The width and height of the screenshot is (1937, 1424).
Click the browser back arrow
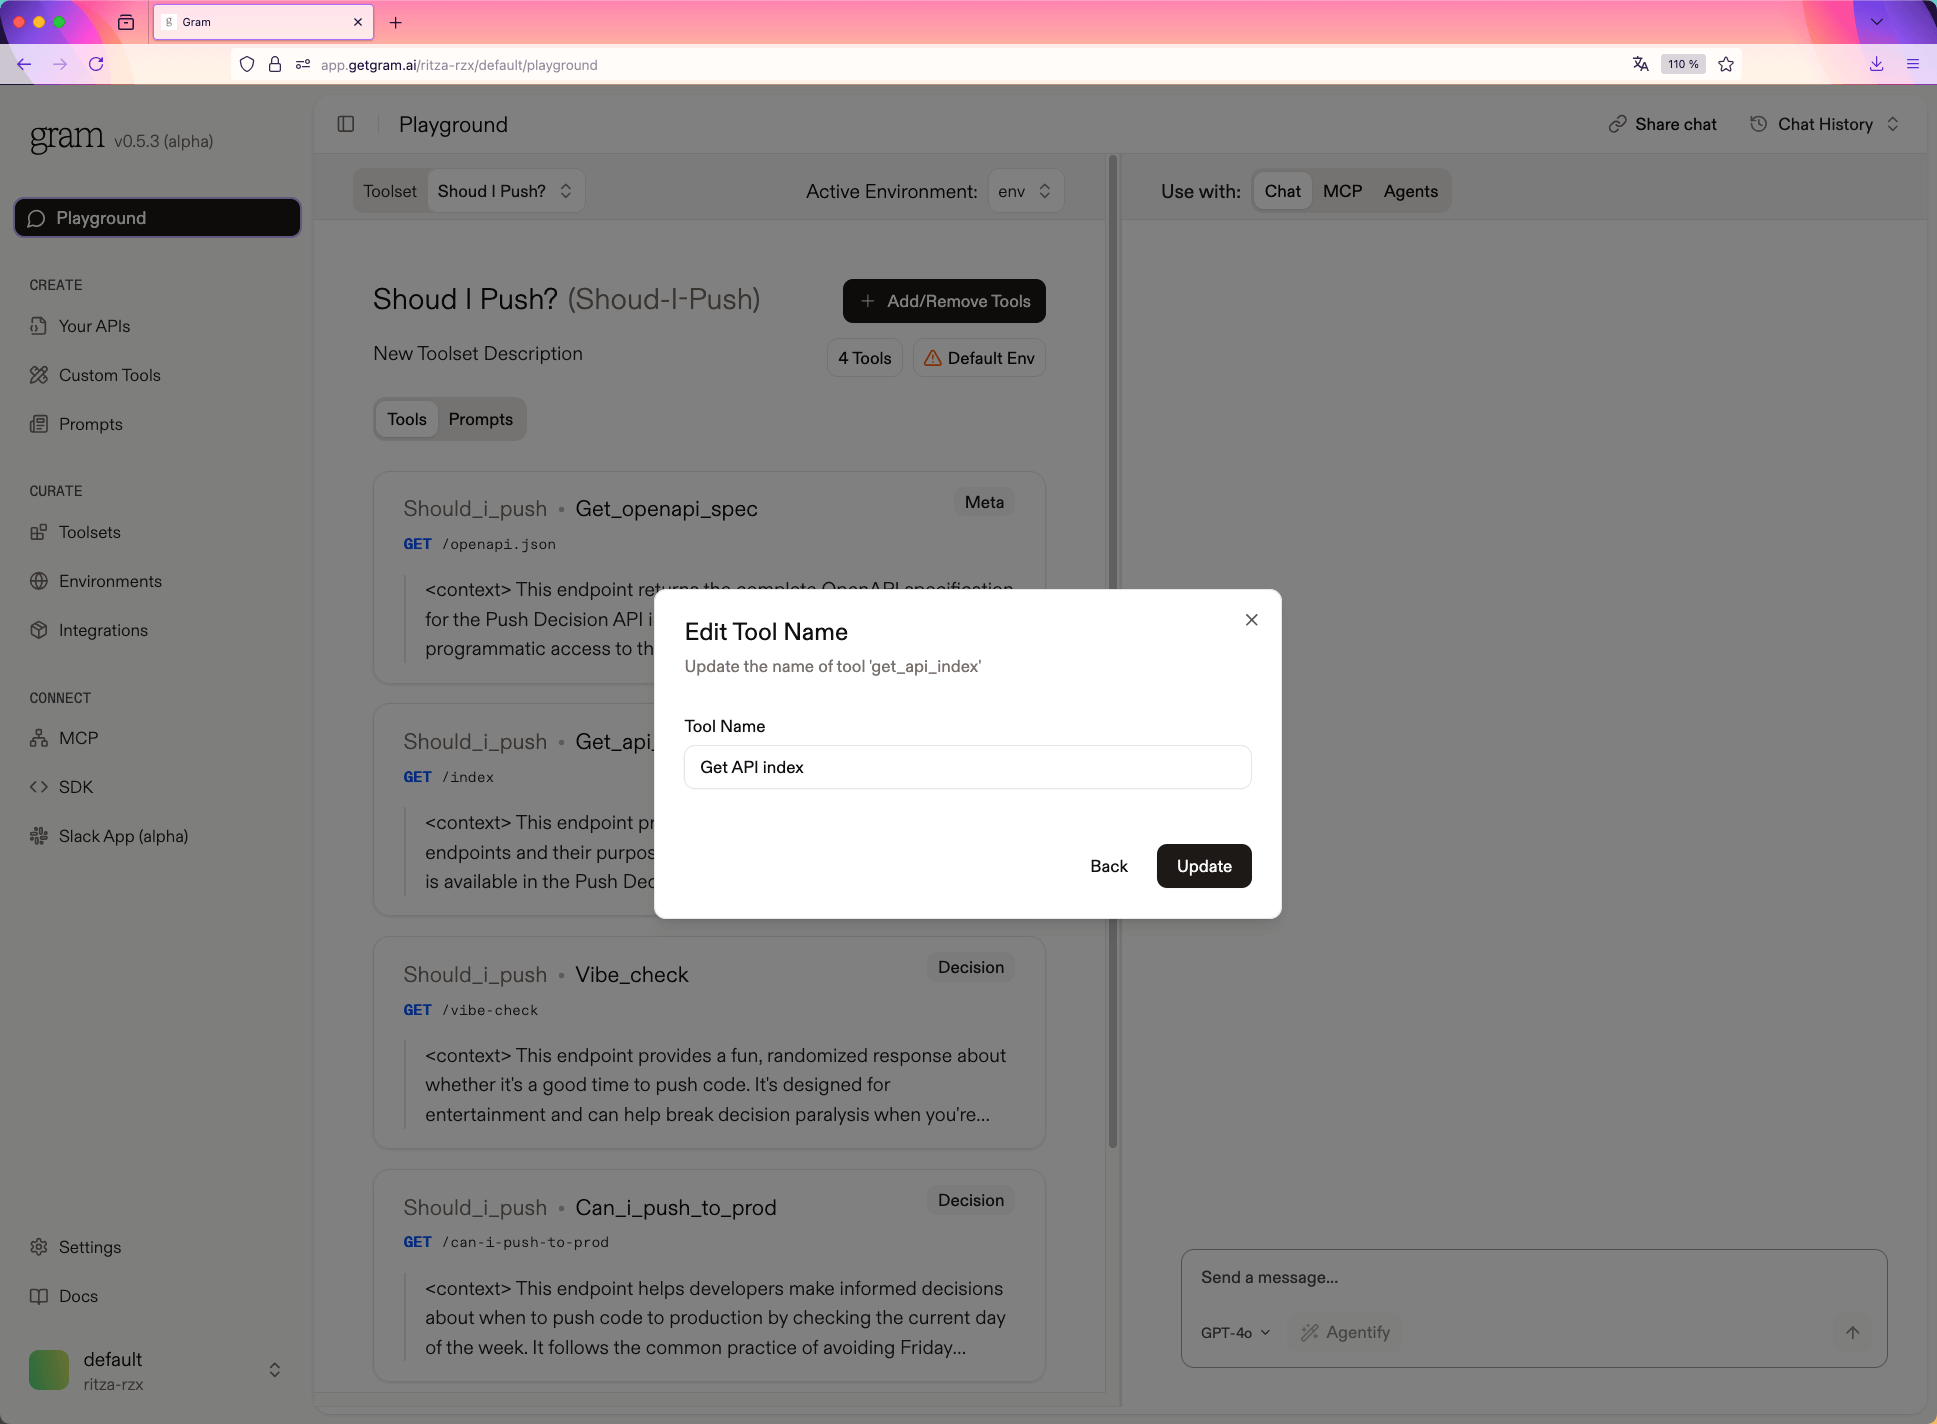point(24,64)
